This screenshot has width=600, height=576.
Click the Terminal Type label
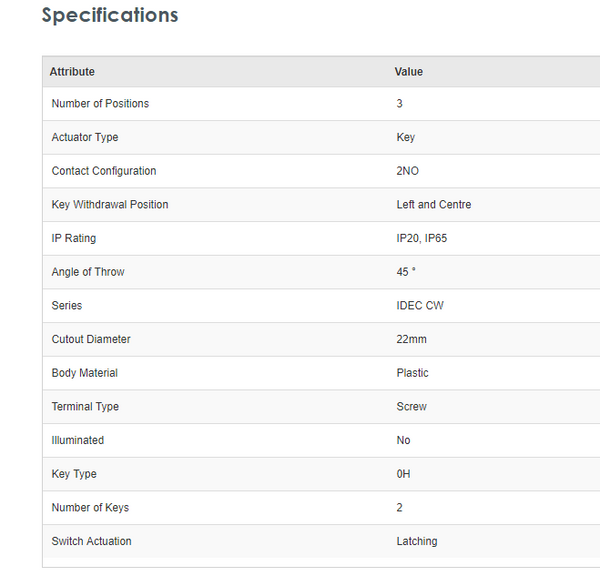[x=85, y=407]
